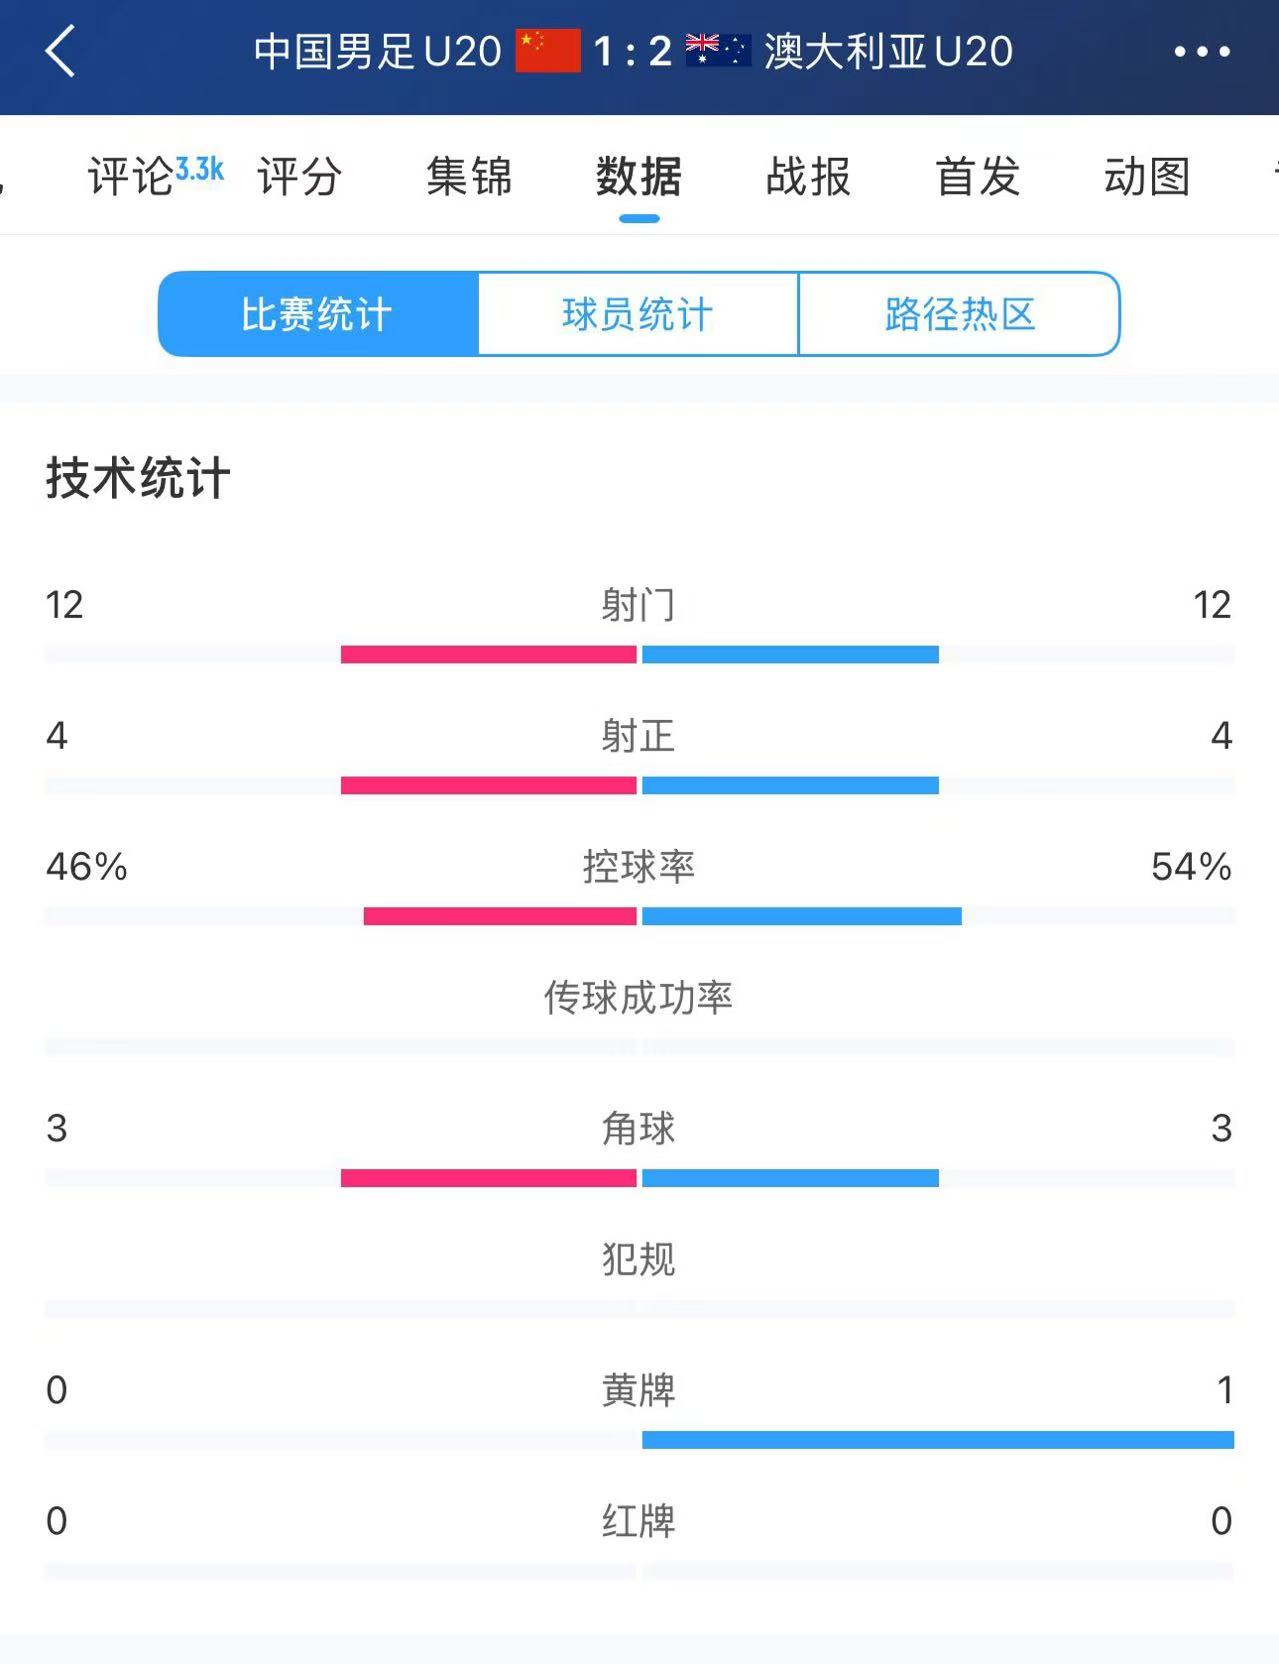Switch to the 评分 ratings tab
Image resolution: width=1279 pixels, height=1673 pixels.
pos(299,177)
